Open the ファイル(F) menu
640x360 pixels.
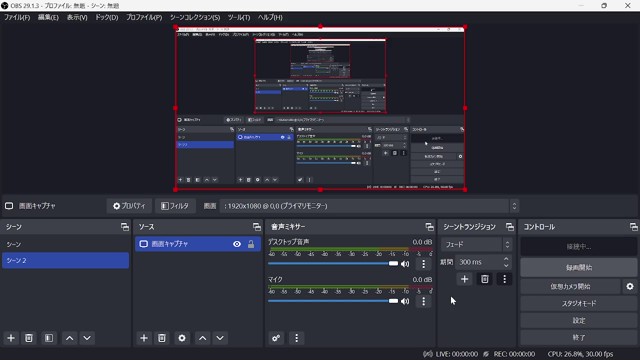(x=17, y=18)
